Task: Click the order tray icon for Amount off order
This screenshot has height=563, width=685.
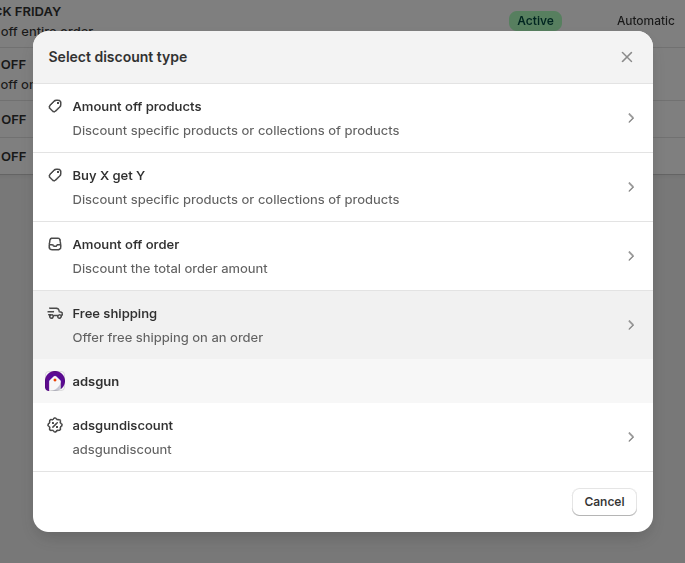Action: click(x=55, y=244)
